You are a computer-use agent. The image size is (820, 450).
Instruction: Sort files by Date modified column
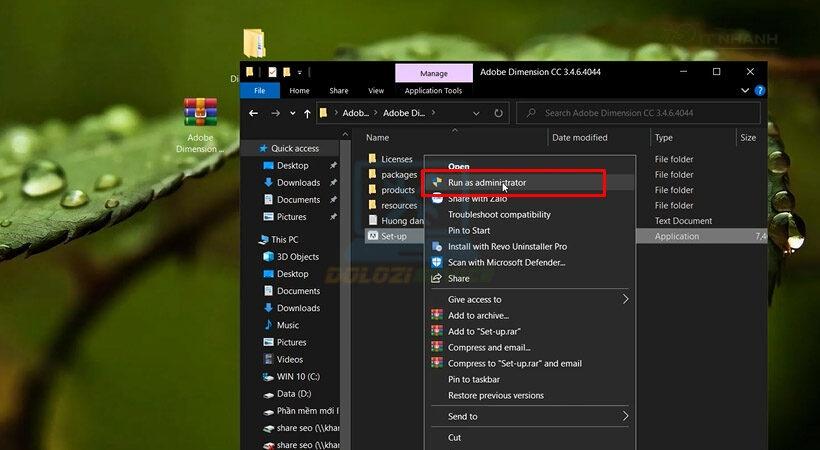[580, 137]
